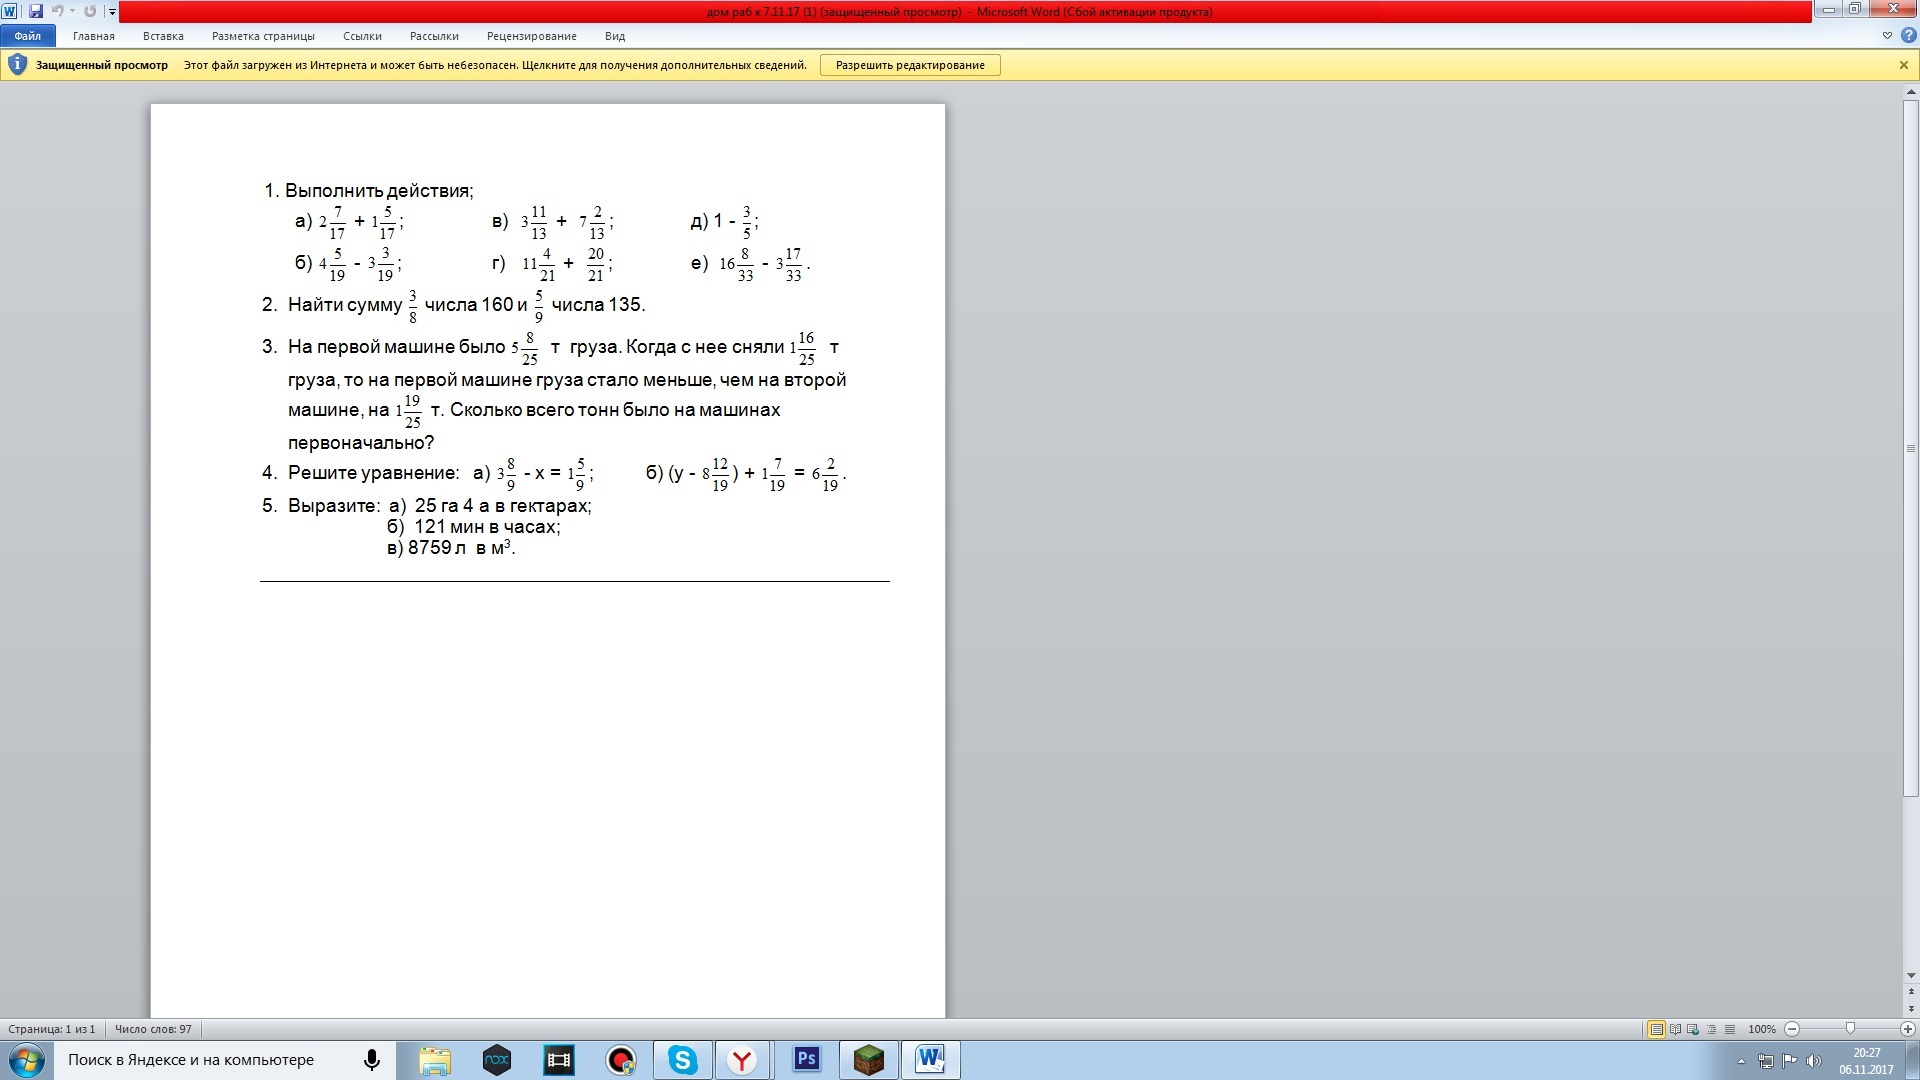
Task: Open Skype from the taskbar
Action: pyautogui.click(x=683, y=1060)
